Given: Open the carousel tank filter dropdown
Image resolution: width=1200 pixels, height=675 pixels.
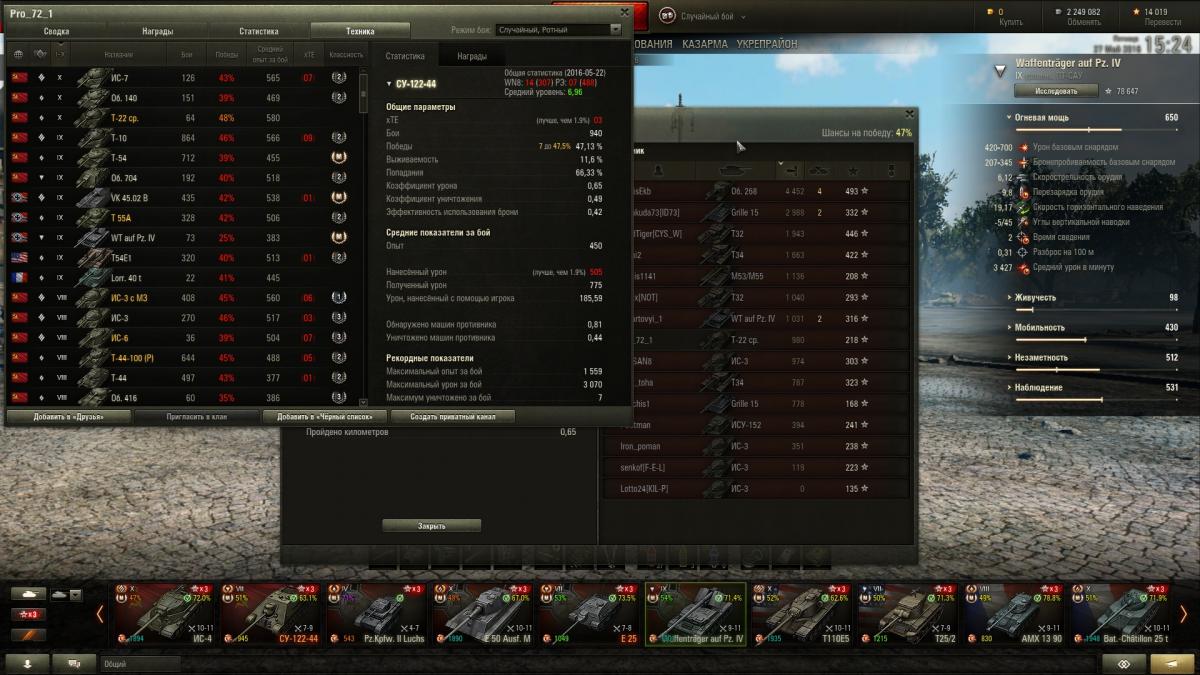Looking at the screenshot, I should [67, 594].
